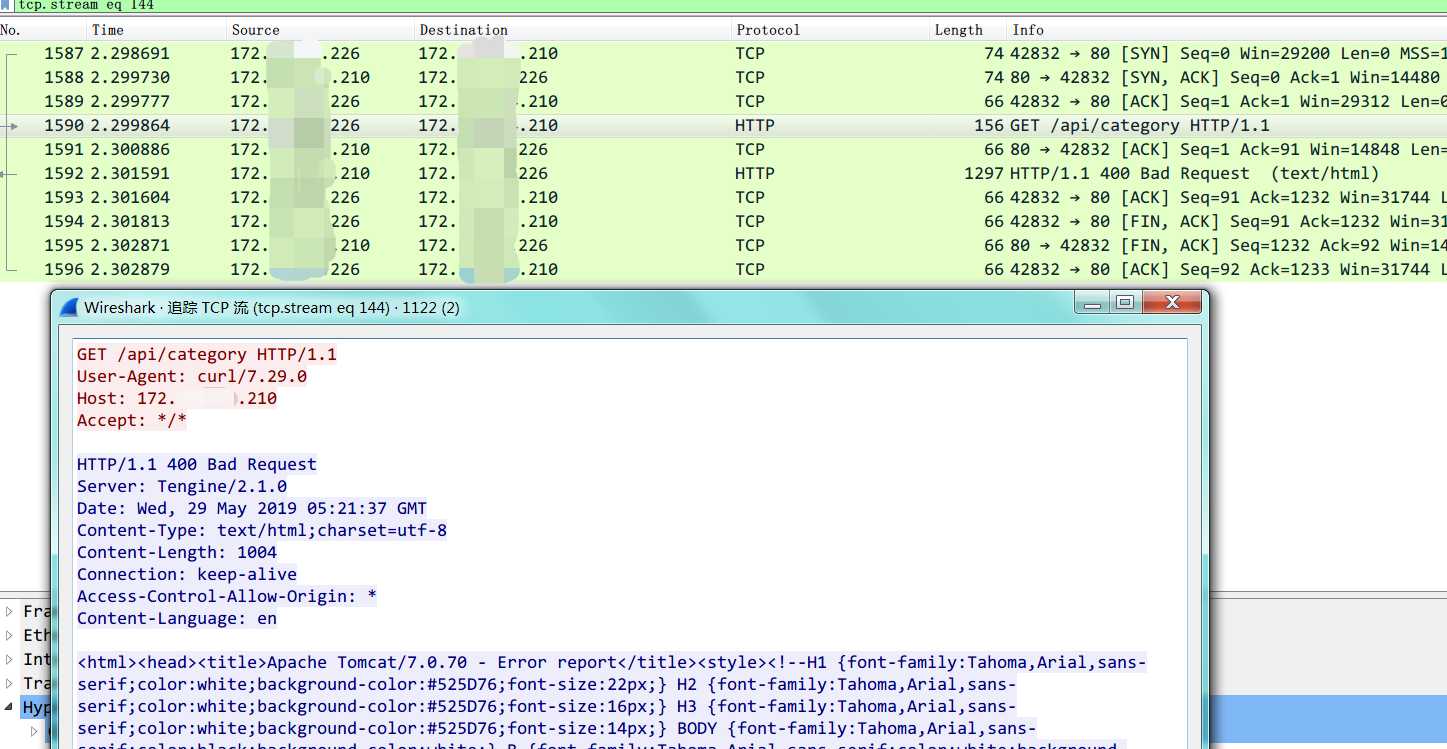Select packet 1588 with the [SYN, ACK] info
This screenshot has width=1447, height=749.
pyautogui.click(x=723, y=77)
